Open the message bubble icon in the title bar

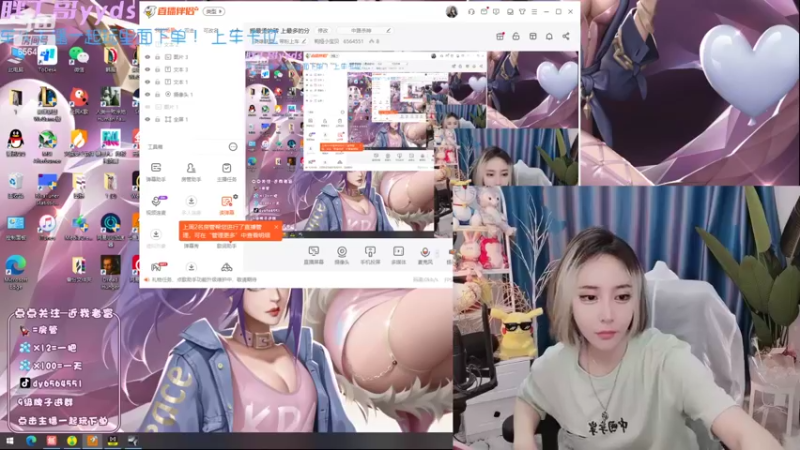[x=496, y=11]
